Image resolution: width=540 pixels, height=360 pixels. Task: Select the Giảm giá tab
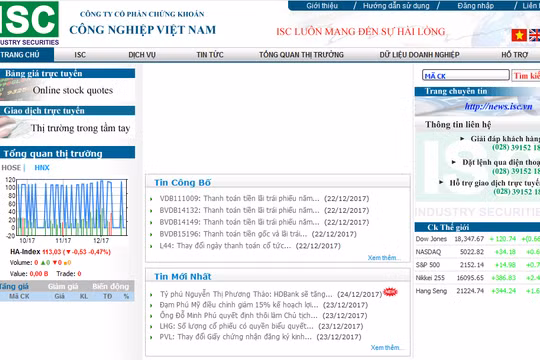tap(63, 286)
